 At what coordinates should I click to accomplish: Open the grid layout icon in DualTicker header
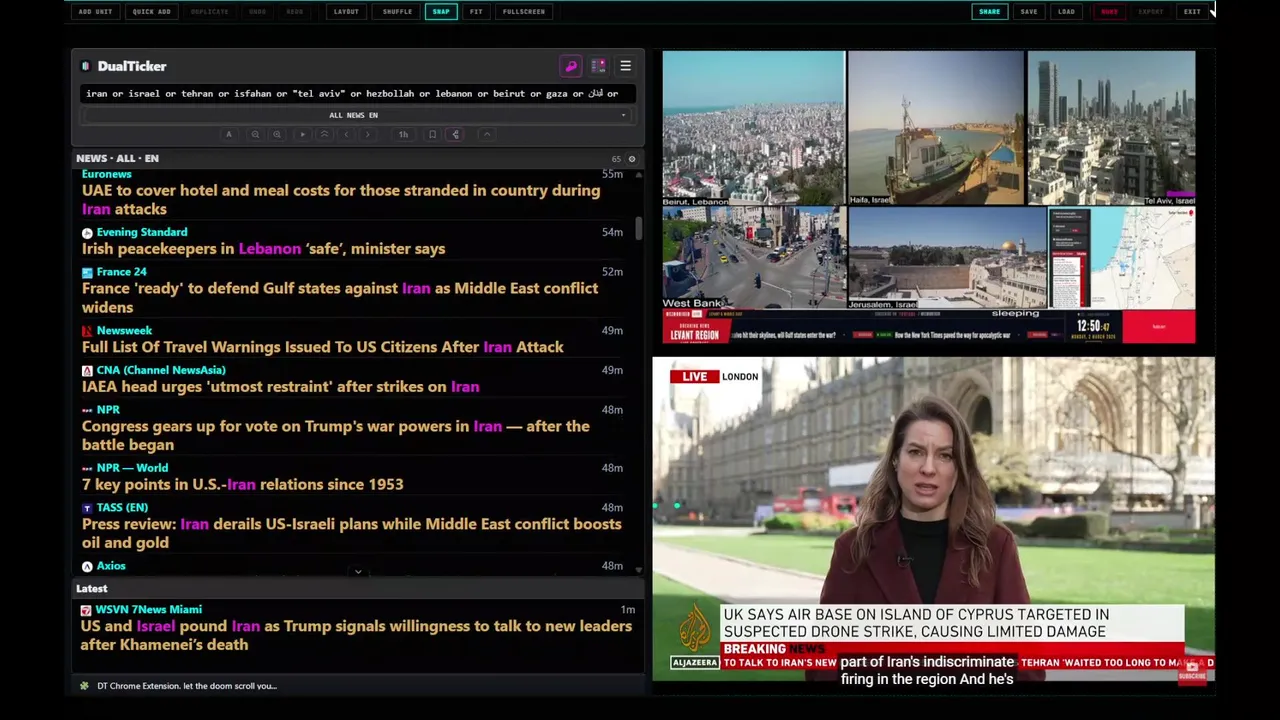598,66
